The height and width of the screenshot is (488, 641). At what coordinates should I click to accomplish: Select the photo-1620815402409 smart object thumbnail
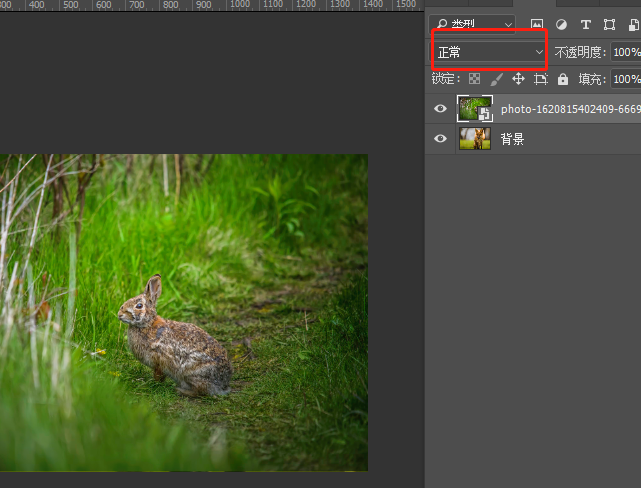(x=475, y=108)
